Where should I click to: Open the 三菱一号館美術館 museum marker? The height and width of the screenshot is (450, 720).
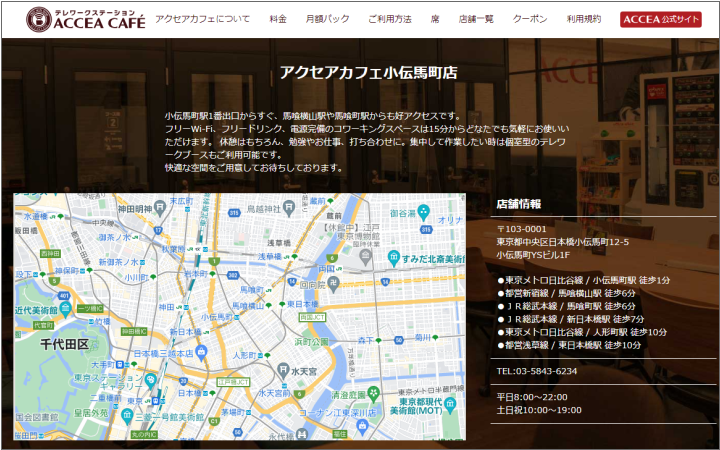127,416
